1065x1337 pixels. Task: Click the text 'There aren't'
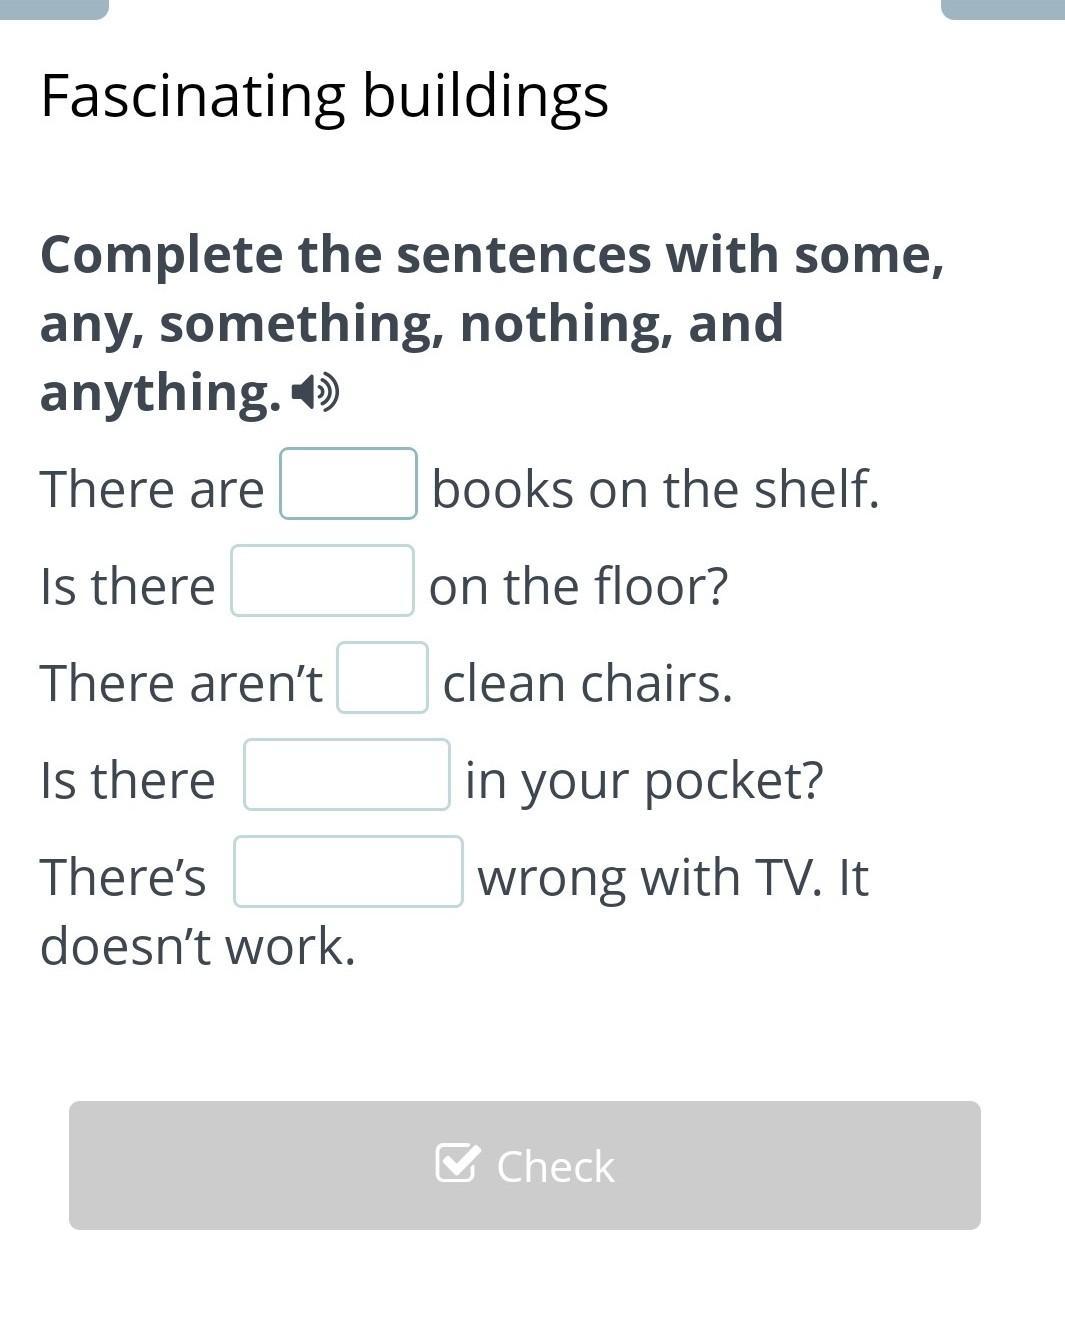pyautogui.click(x=181, y=684)
